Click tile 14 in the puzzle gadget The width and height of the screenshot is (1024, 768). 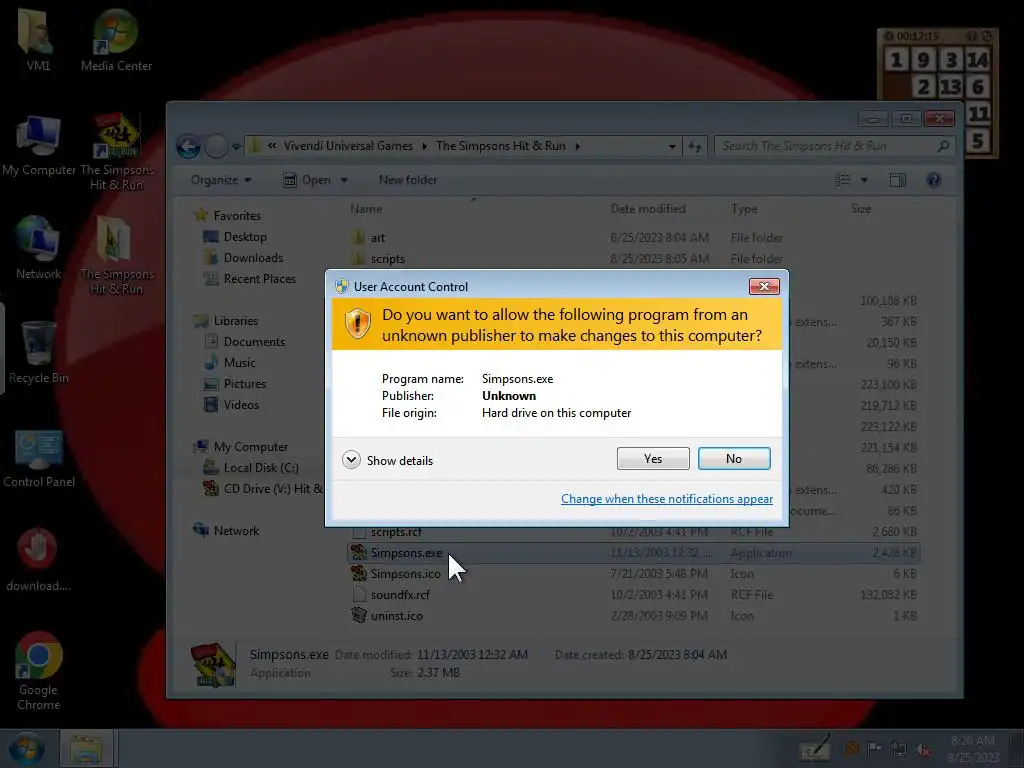[x=978, y=59]
